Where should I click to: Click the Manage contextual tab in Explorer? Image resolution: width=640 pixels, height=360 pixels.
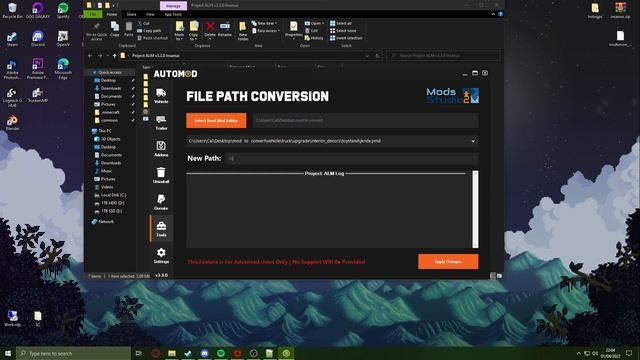click(173, 5)
